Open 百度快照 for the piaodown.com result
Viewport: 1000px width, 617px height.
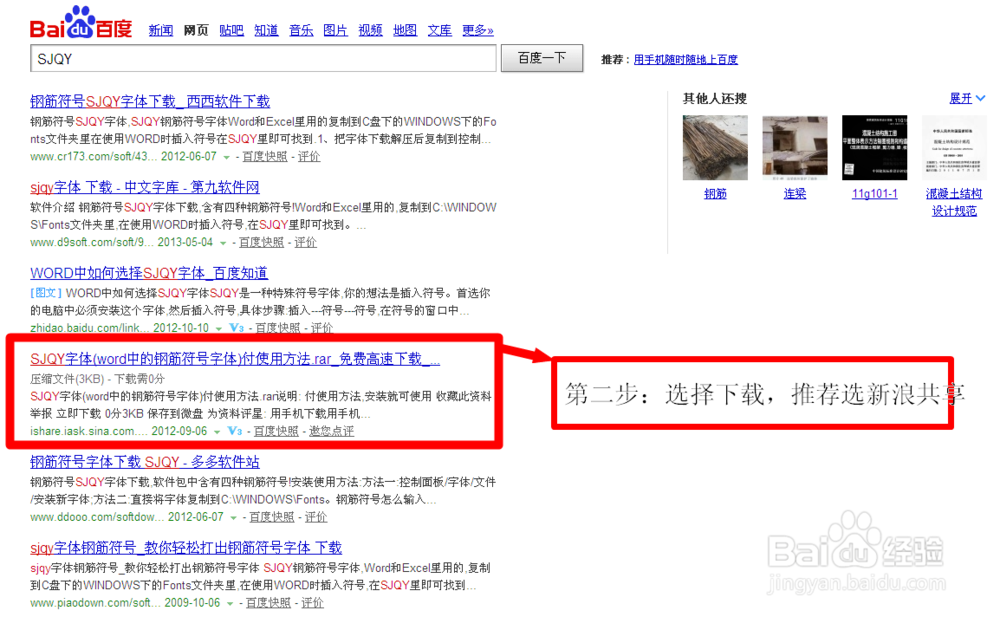(x=268, y=603)
